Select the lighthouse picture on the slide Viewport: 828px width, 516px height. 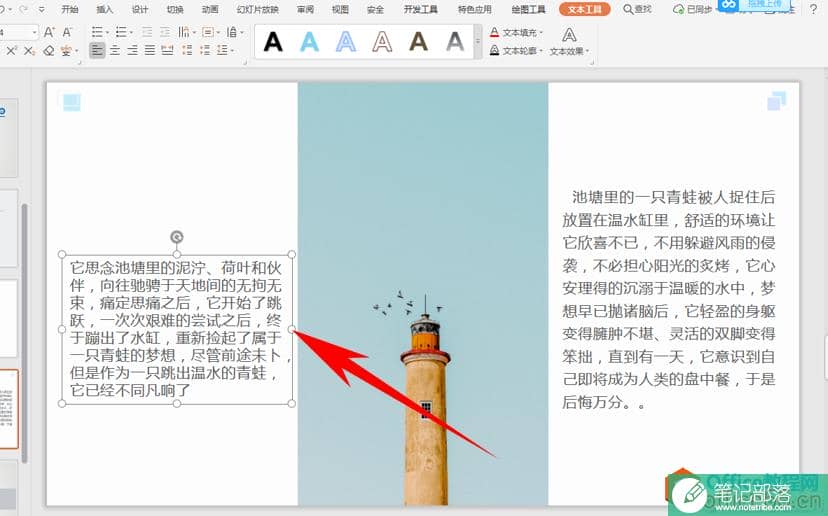(422, 294)
